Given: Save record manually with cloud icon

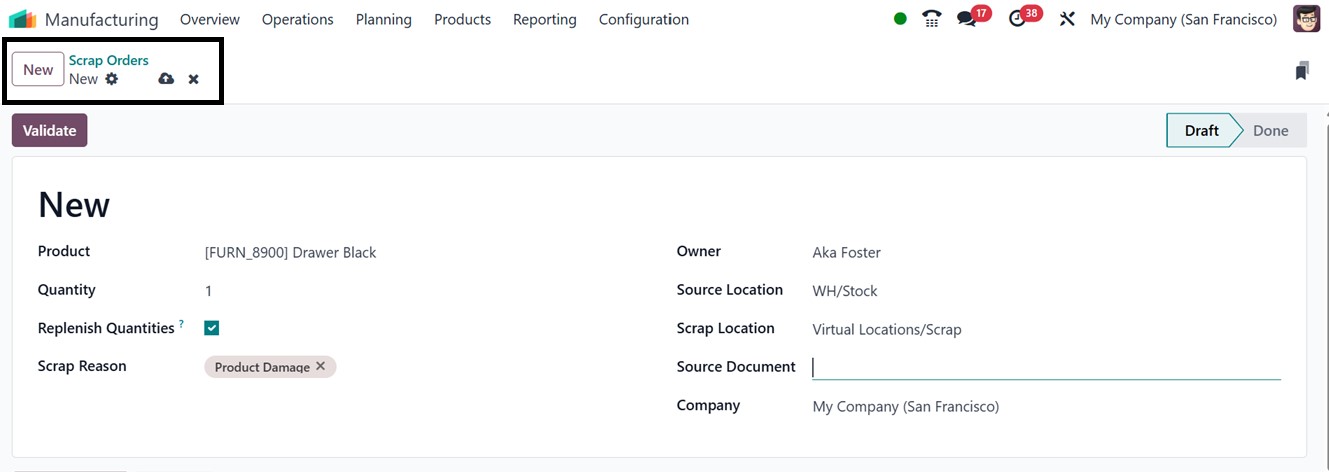Looking at the screenshot, I should click(x=166, y=79).
